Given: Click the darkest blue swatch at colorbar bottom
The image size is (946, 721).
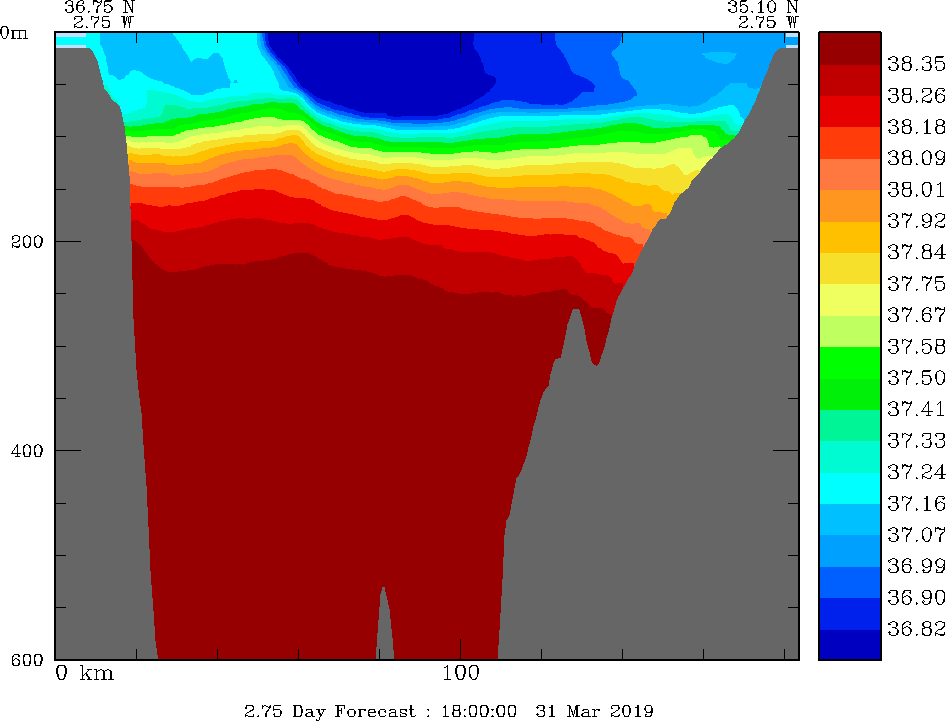Looking at the screenshot, I should tap(849, 645).
